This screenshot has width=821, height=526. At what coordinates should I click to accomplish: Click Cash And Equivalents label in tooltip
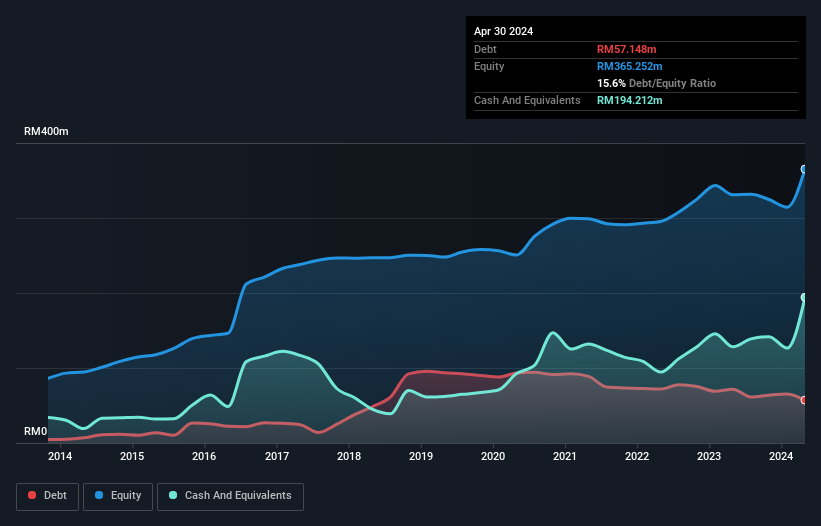click(x=527, y=100)
